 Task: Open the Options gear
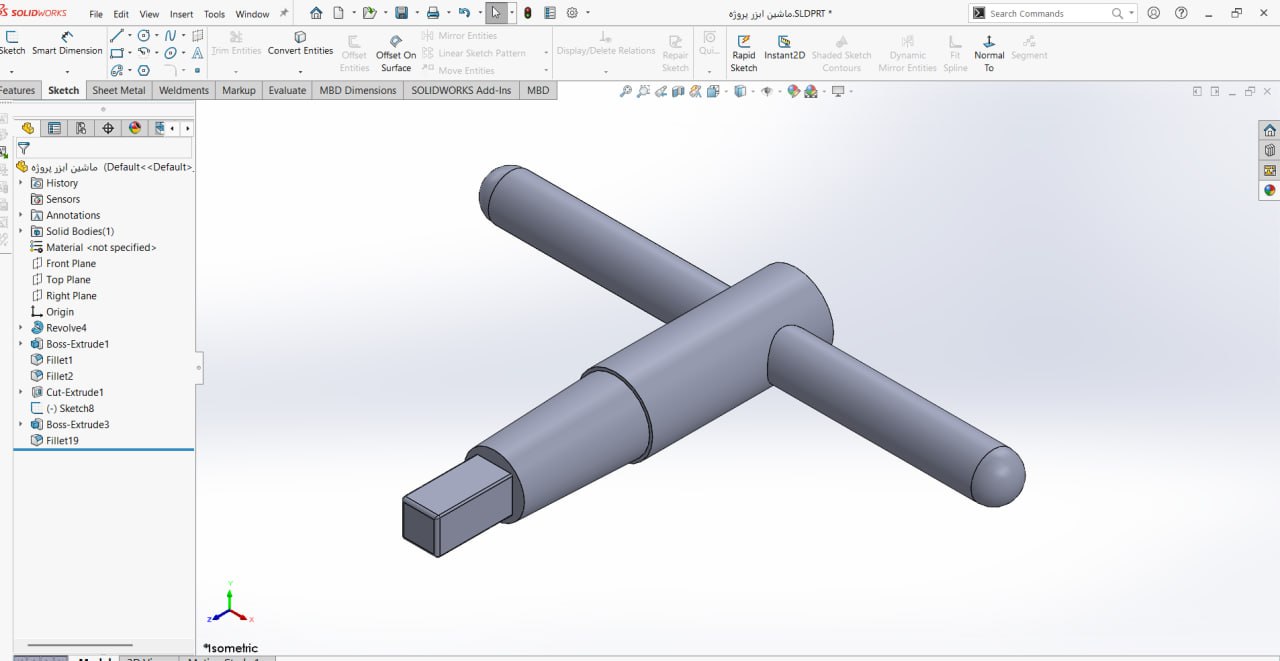(x=572, y=13)
